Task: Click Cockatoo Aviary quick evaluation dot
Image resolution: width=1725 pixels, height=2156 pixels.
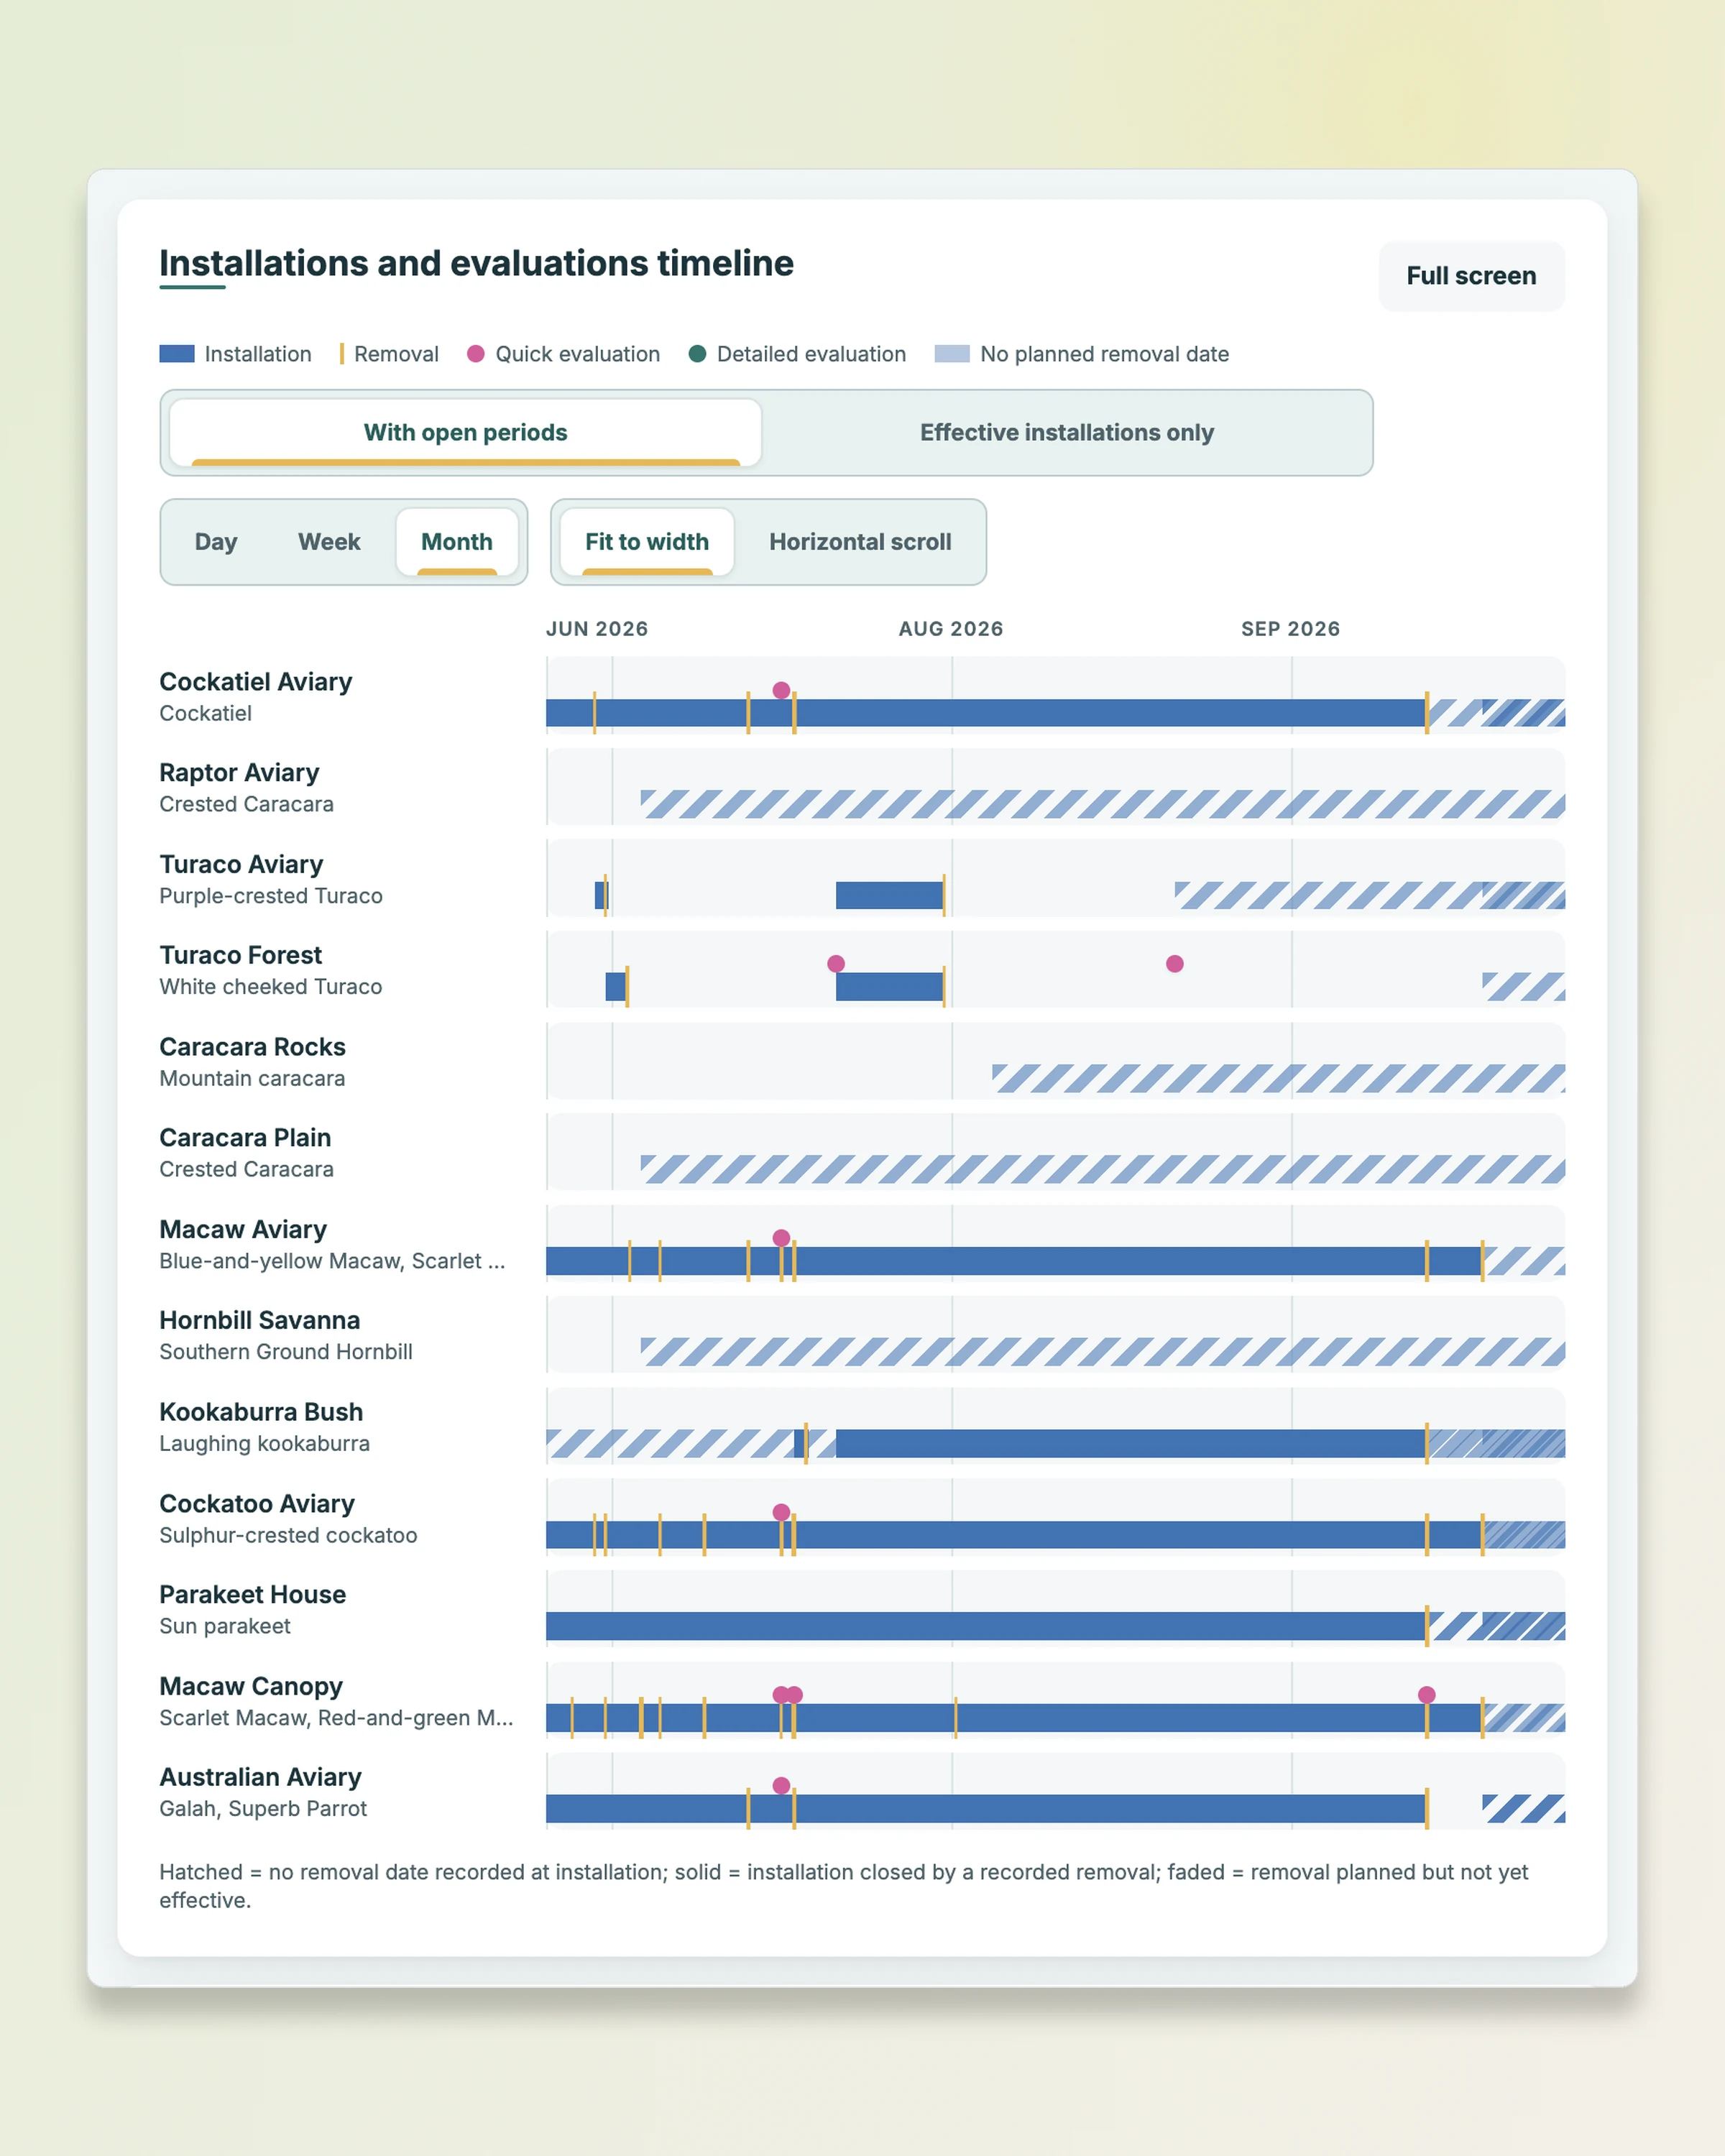Action: pos(781,1512)
